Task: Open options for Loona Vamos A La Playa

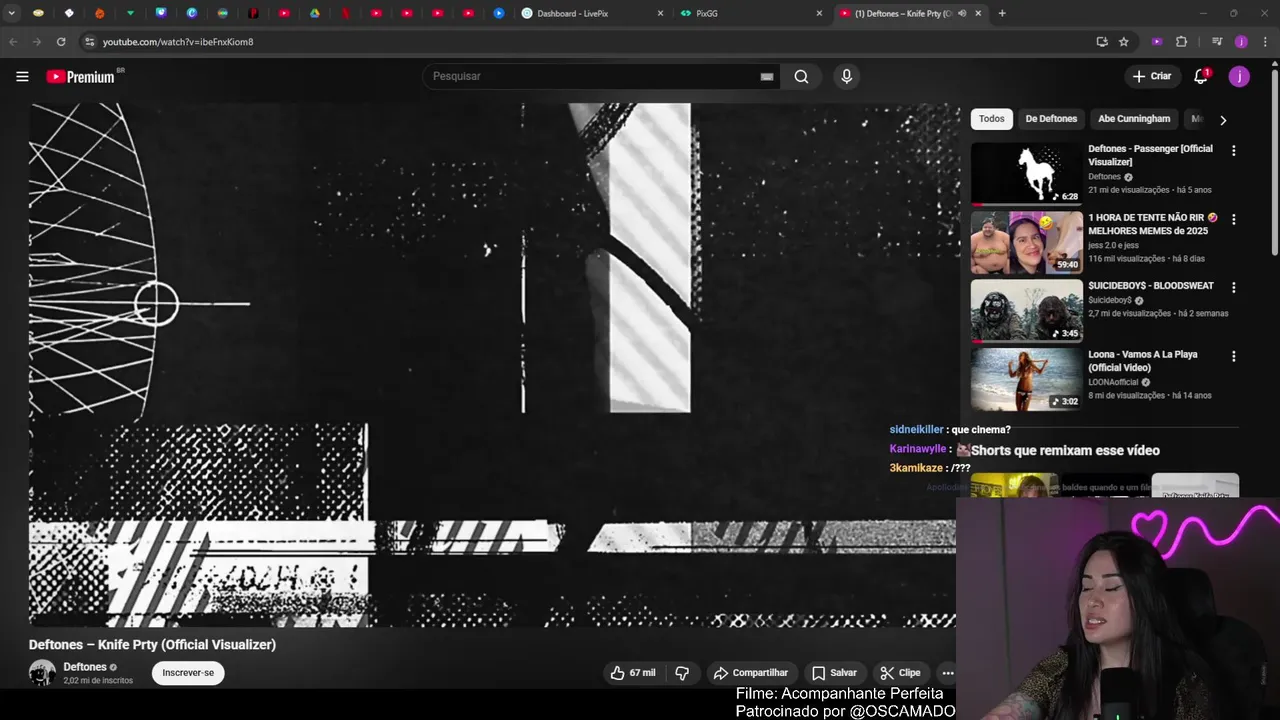Action: 1233,356
